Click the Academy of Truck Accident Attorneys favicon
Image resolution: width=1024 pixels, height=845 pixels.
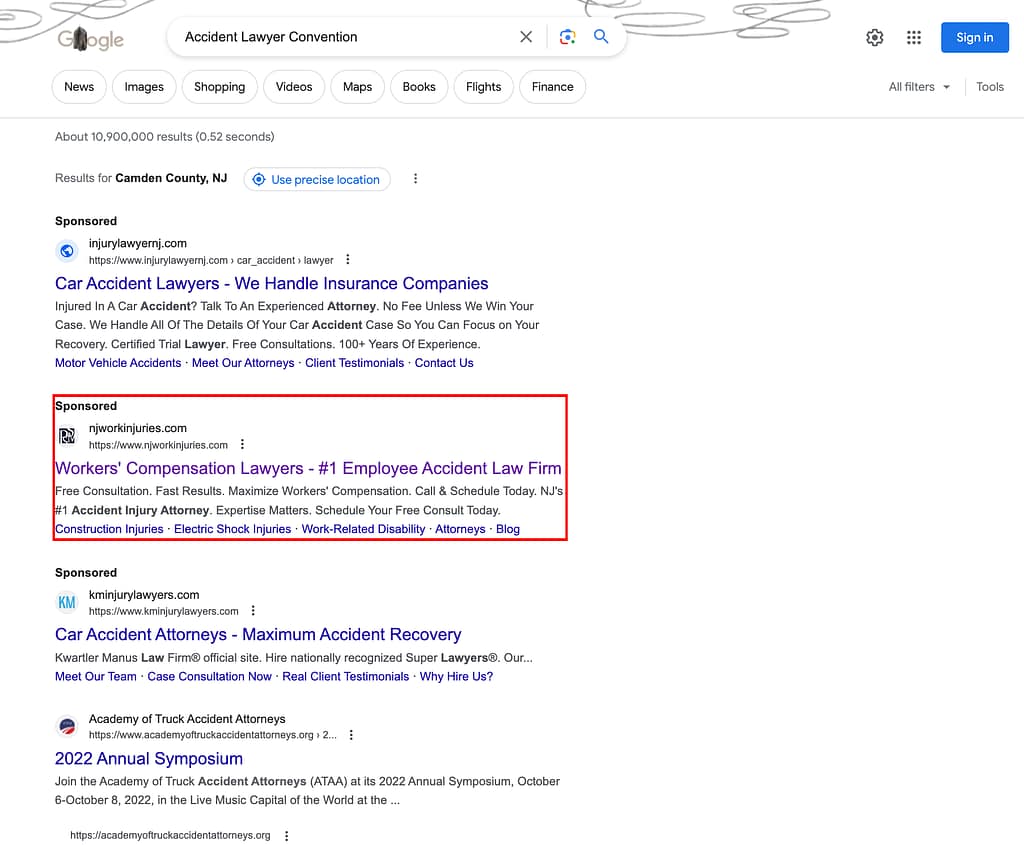(67, 726)
